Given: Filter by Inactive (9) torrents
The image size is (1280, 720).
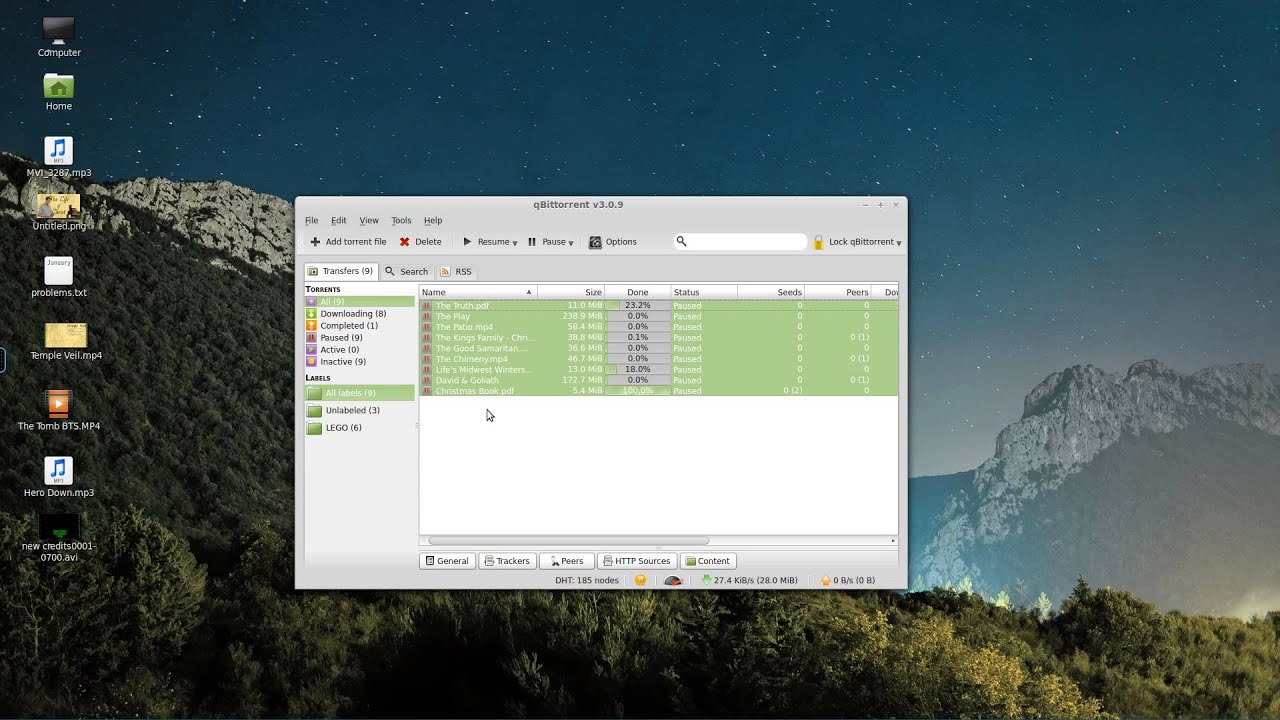Looking at the screenshot, I should [x=360, y=362].
